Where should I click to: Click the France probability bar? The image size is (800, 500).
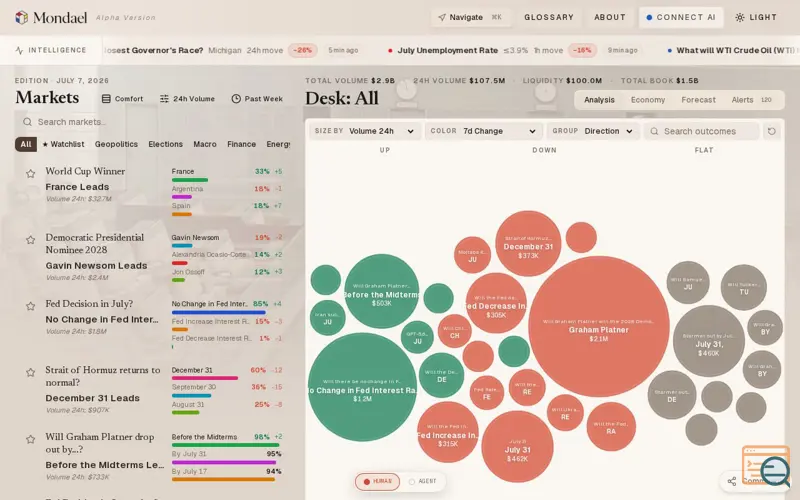190,180
